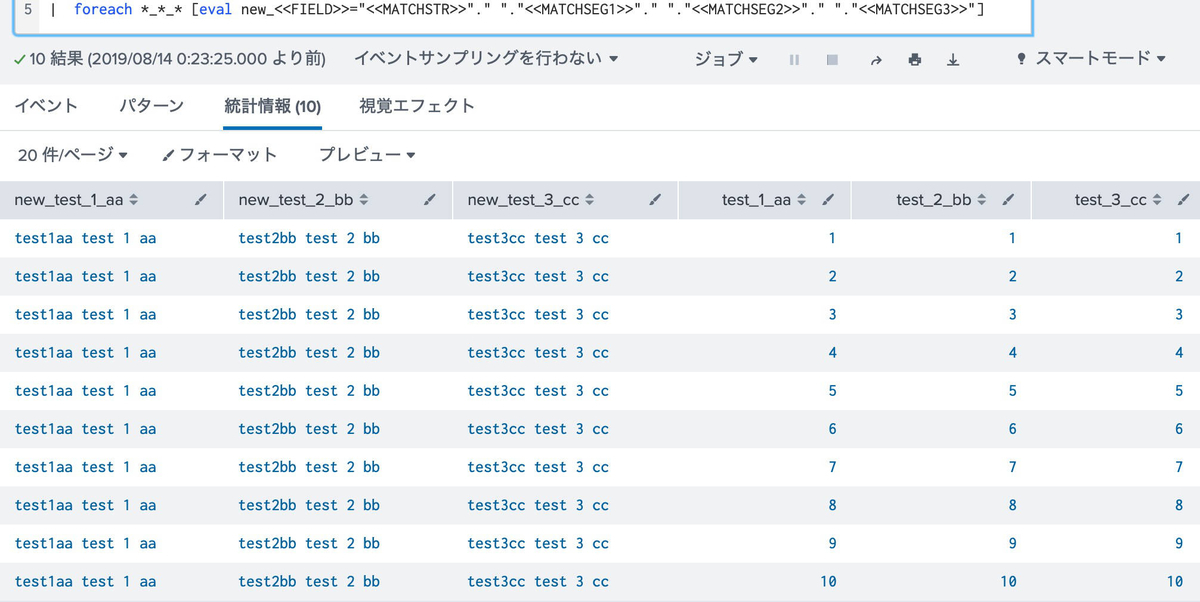Stop the search job
The height and width of the screenshot is (602, 1200).
coord(832,59)
